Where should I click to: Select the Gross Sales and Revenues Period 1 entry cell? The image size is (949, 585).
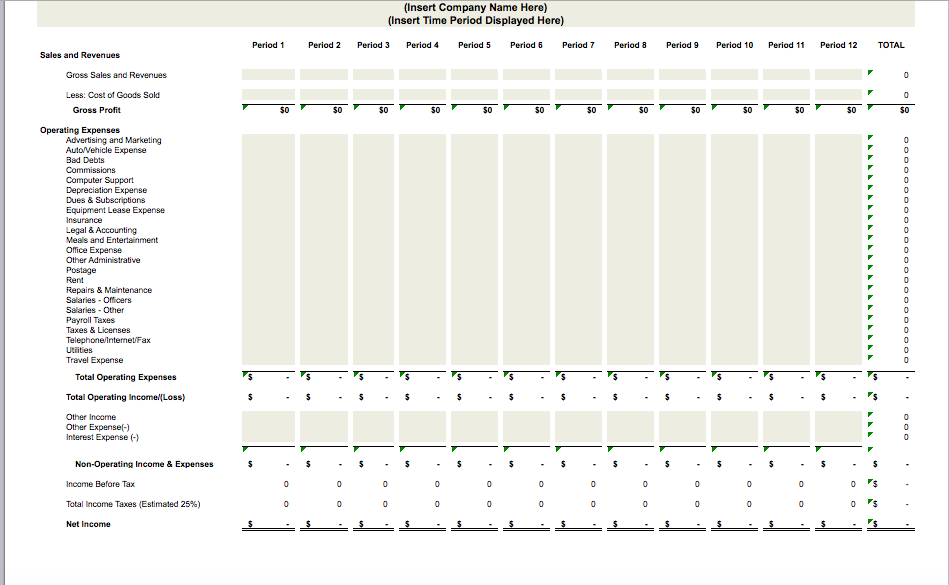pos(268,74)
